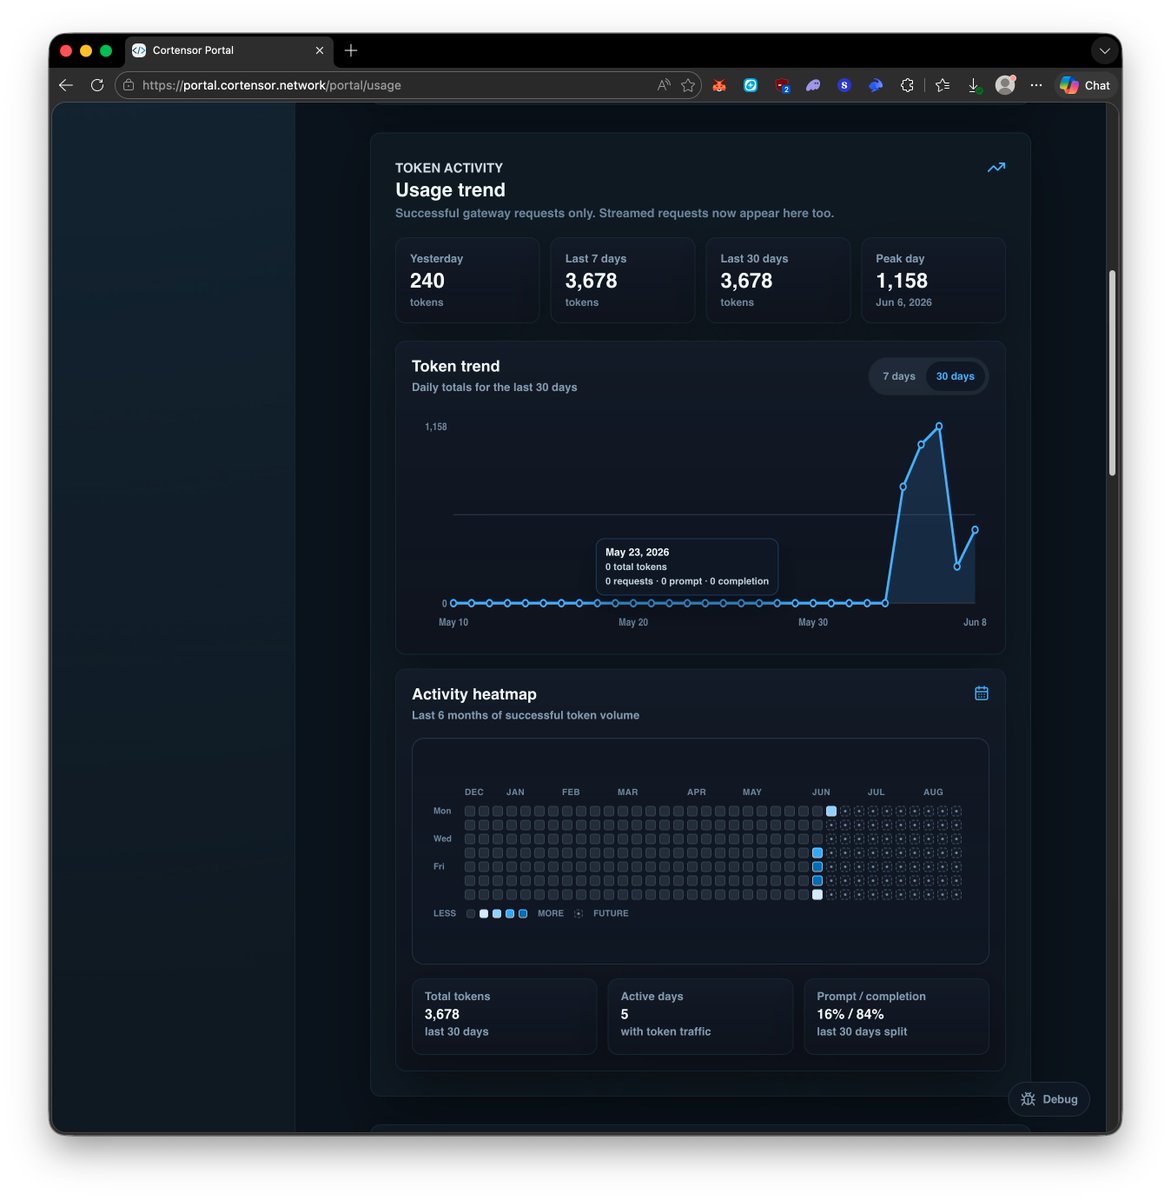Open the Extensions puzzle piece menu

coord(907,85)
